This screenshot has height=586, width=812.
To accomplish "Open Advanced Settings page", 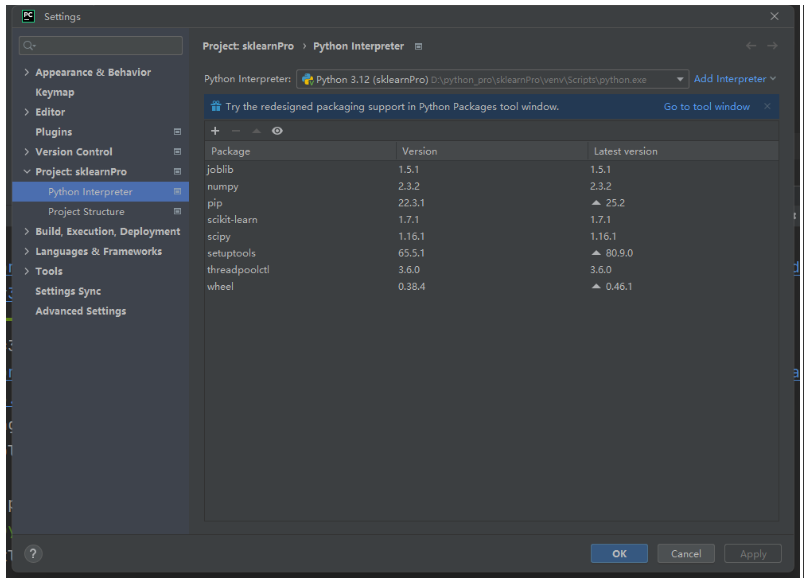I will 81,311.
